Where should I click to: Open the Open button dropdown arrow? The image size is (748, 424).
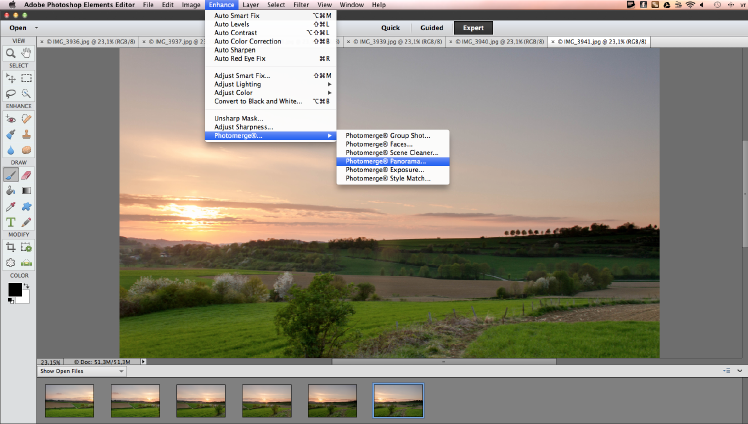click(x=36, y=28)
